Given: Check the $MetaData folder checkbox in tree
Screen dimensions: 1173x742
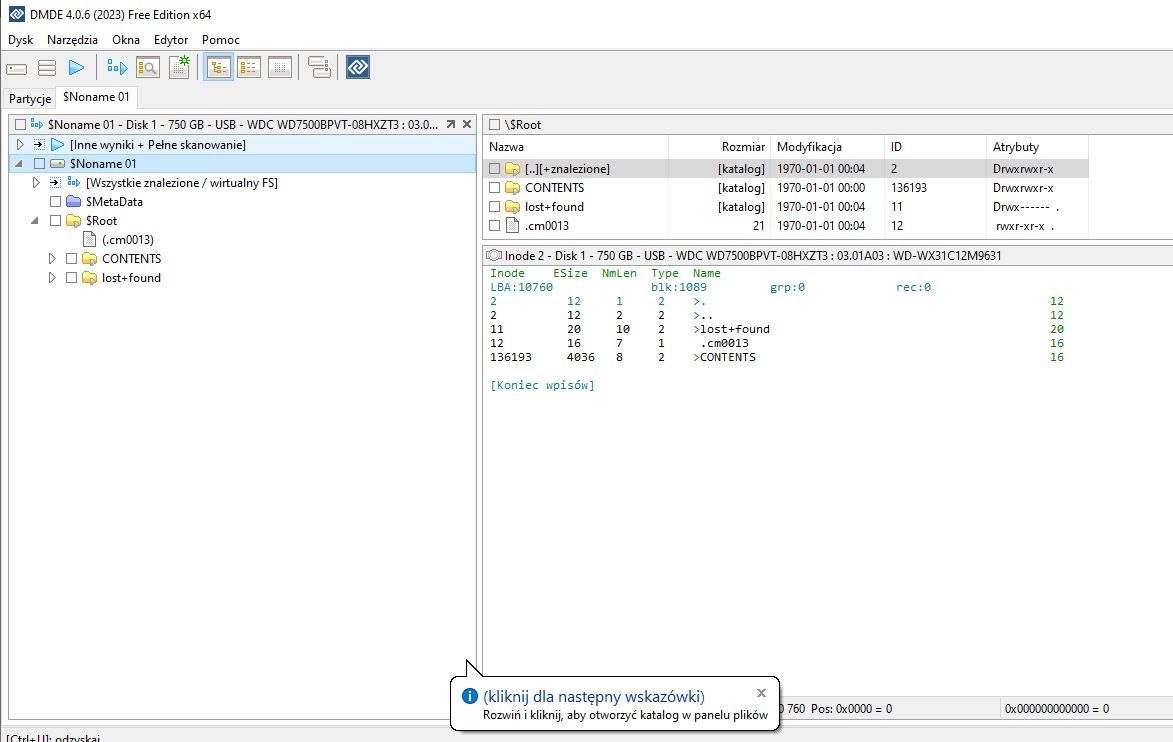Looking at the screenshot, I should point(56,202).
